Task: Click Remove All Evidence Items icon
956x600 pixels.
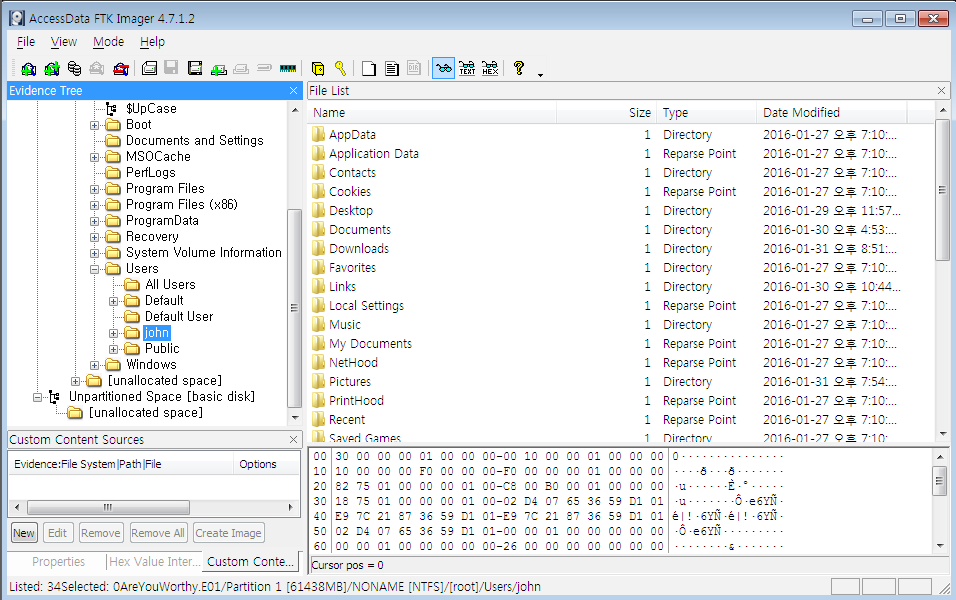Action: pyautogui.click(x=121, y=68)
